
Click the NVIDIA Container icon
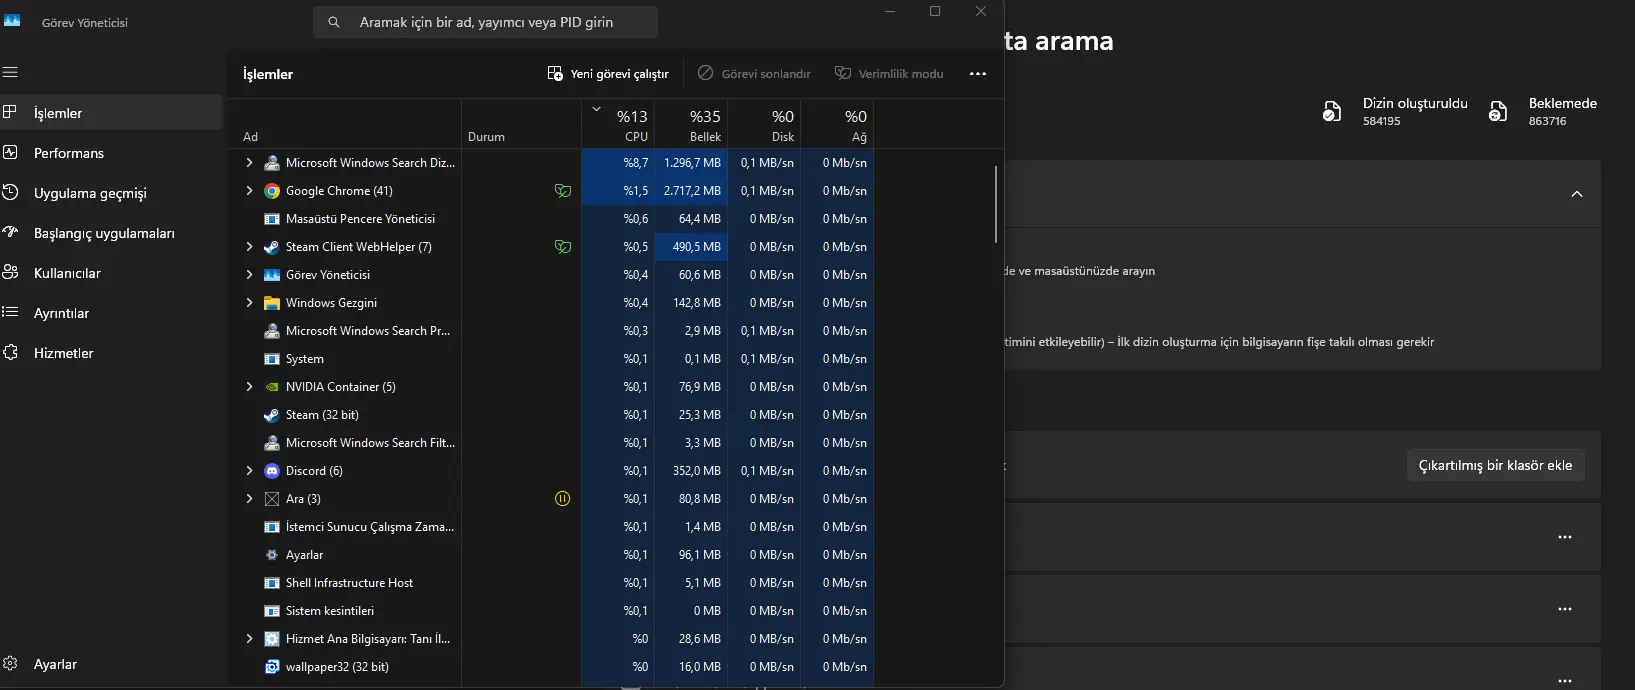click(272, 387)
